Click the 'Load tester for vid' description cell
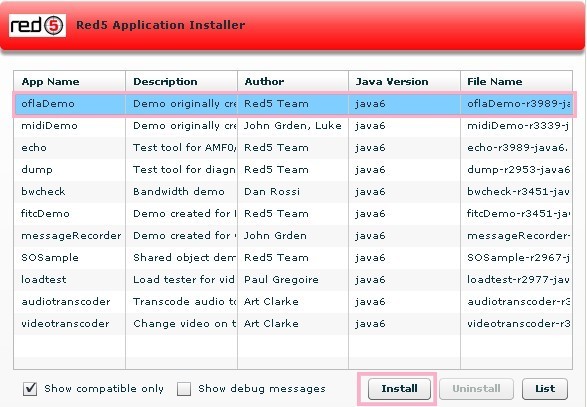587x407 pixels. coord(182,280)
